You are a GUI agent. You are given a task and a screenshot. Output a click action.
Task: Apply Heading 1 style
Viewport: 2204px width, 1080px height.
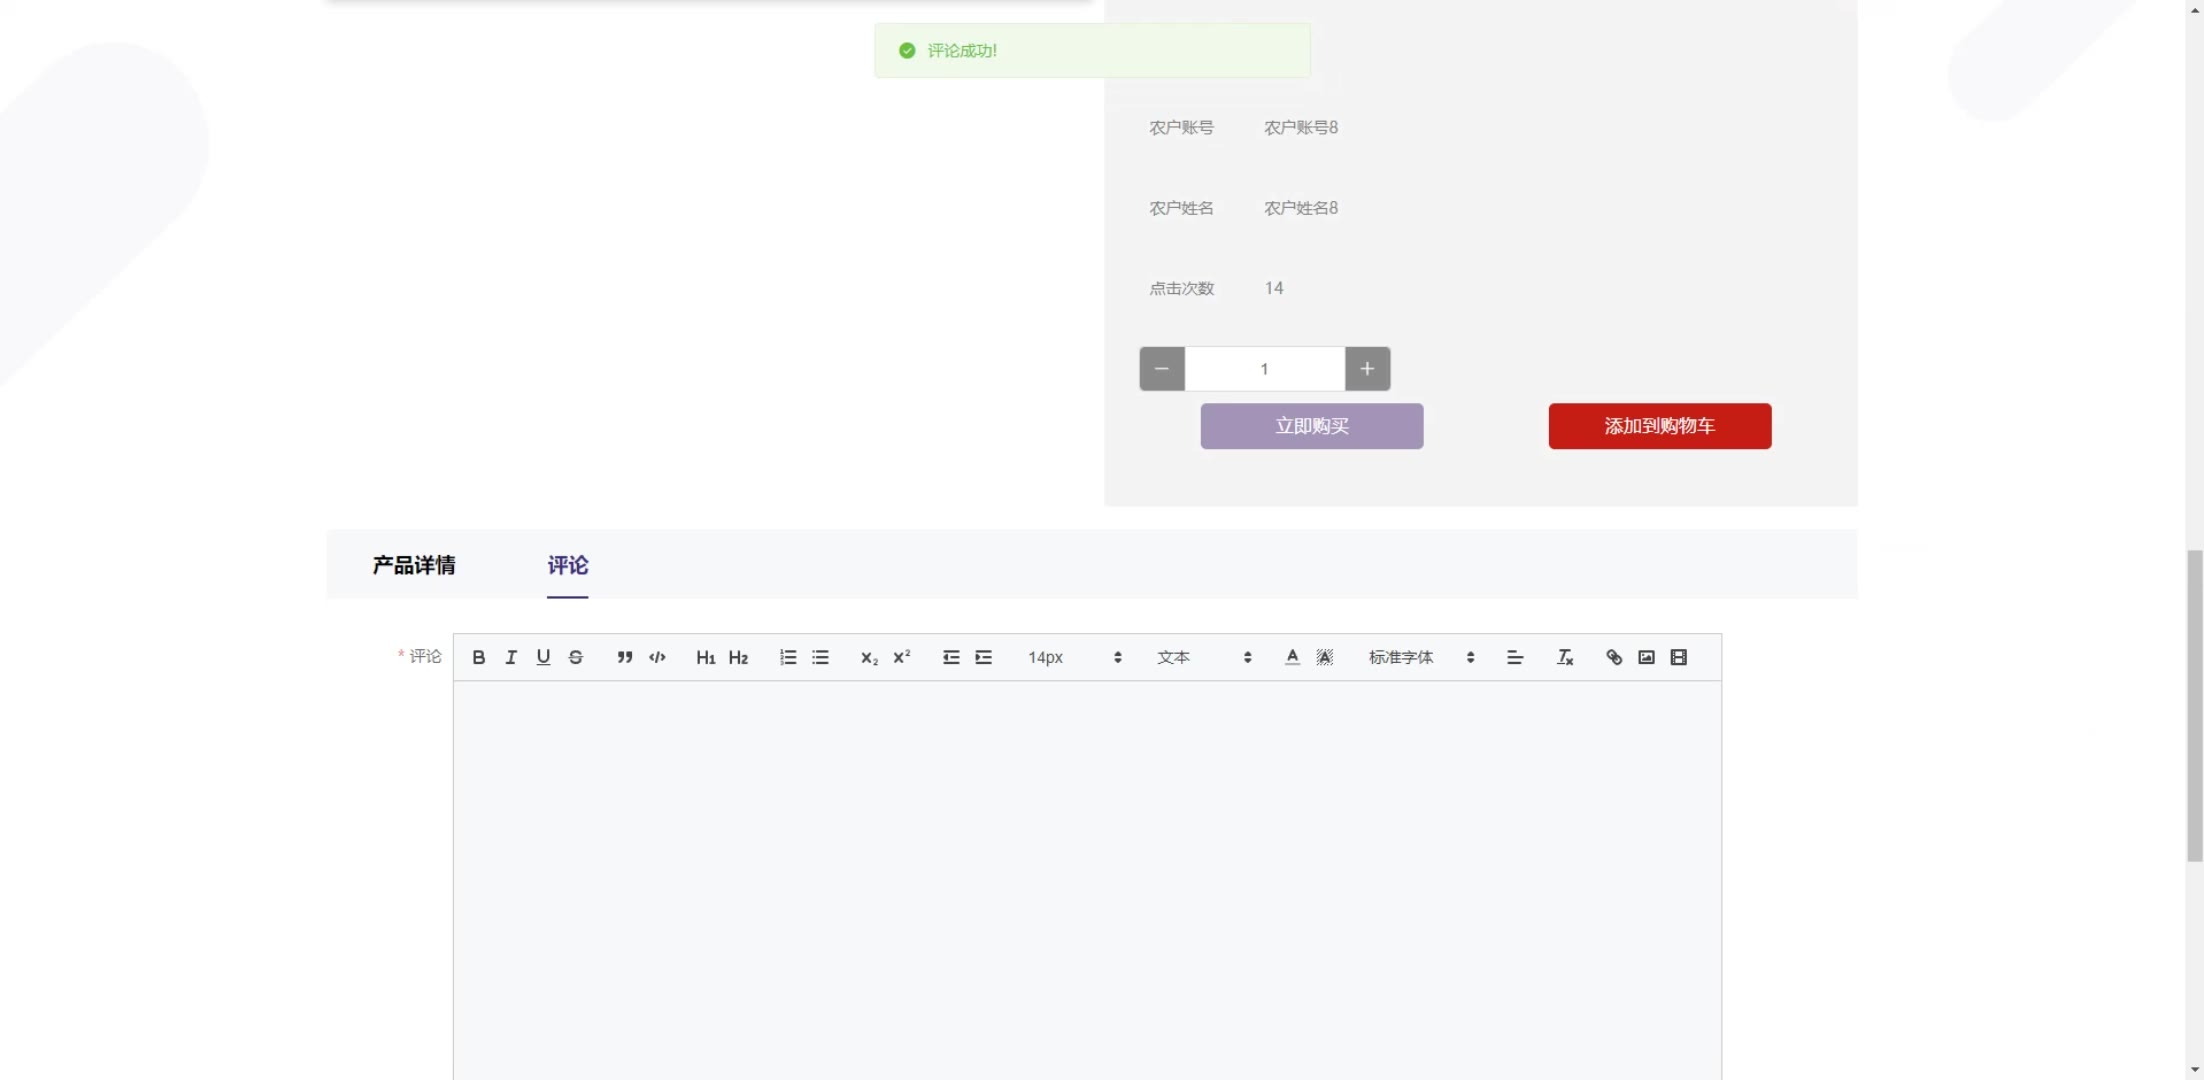tap(705, 657)
